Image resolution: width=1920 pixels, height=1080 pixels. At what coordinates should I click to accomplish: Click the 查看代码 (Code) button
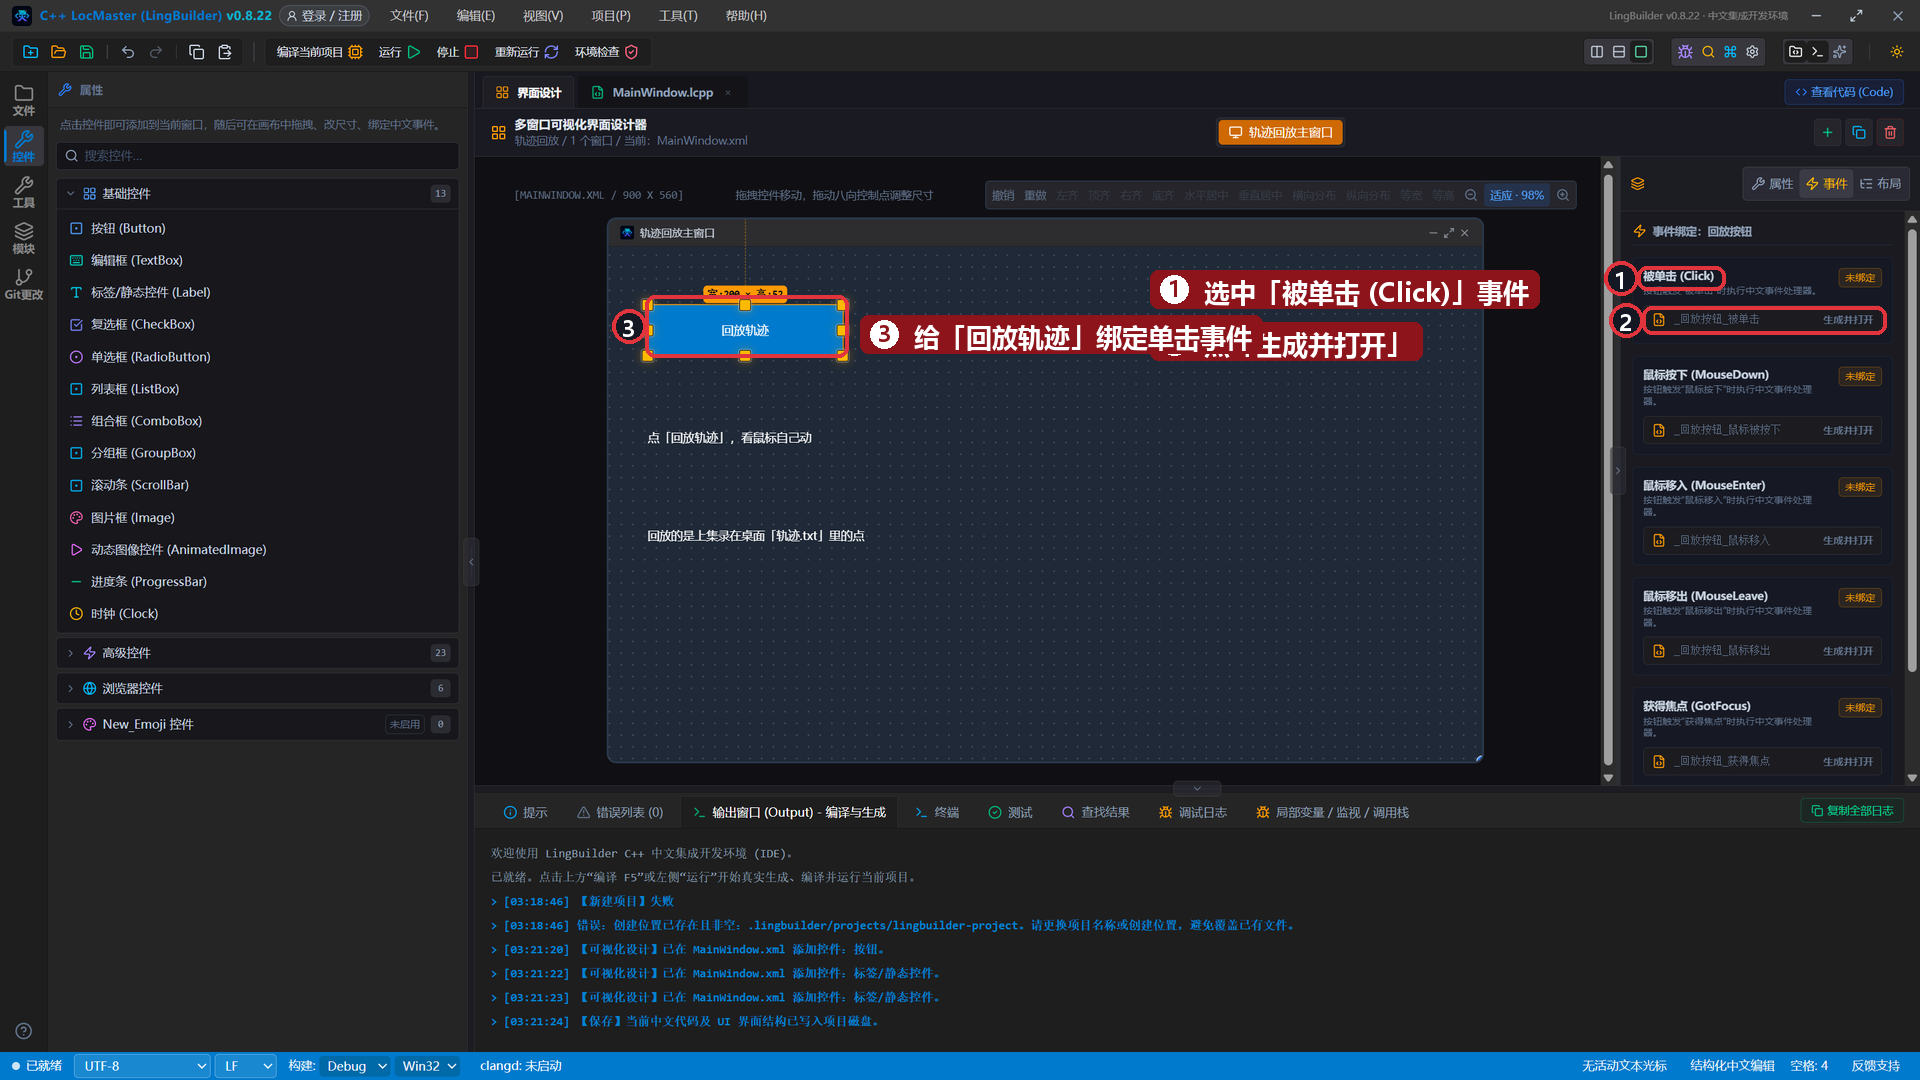(x=1844, y=92)
